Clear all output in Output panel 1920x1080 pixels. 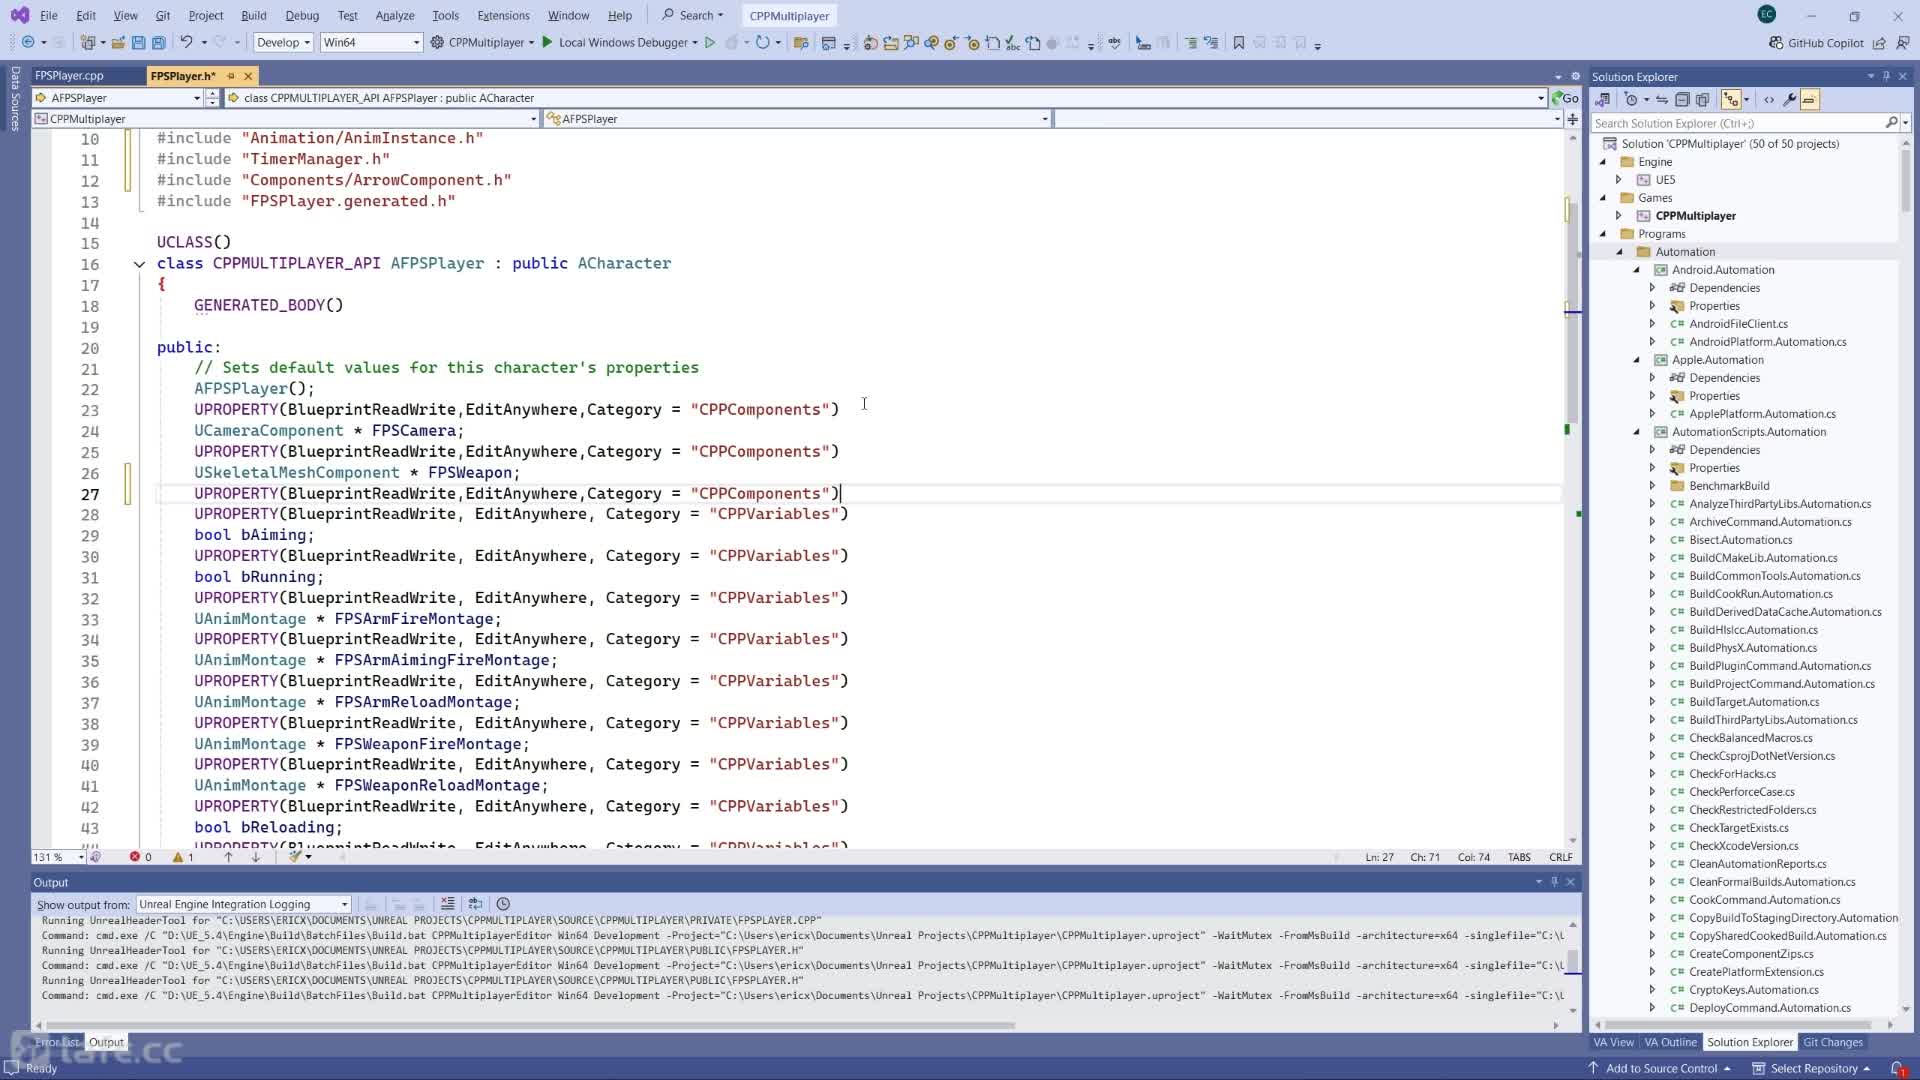(447, 904)
